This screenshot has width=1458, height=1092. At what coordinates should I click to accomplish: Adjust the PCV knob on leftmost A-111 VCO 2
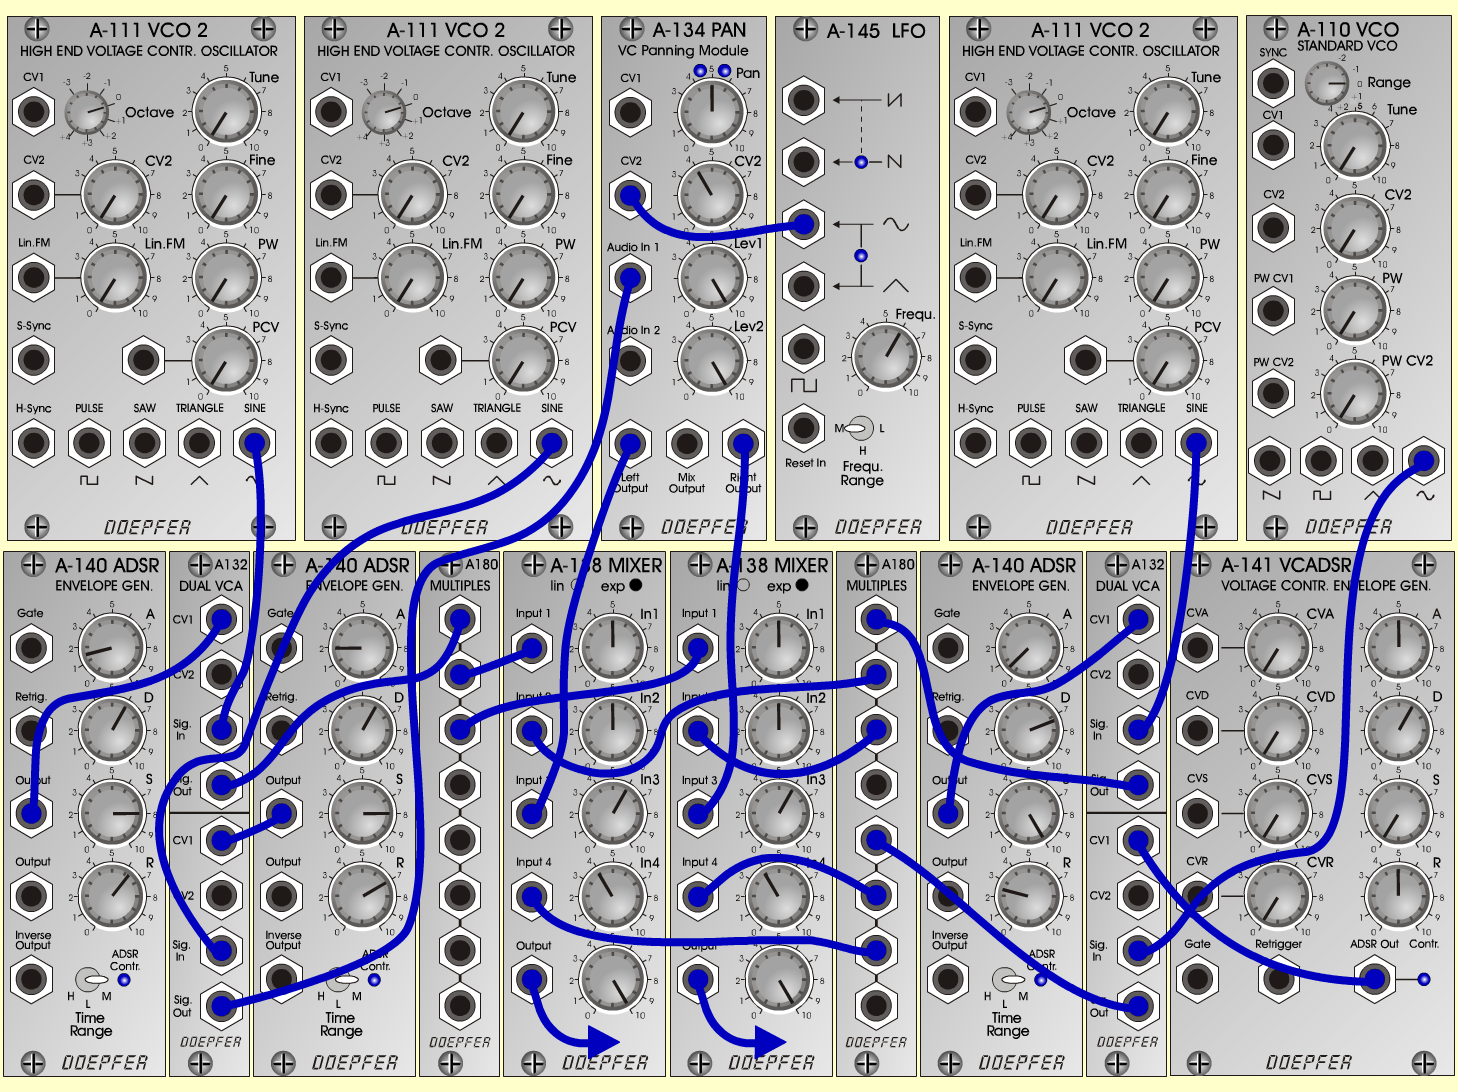coord(225,360)
